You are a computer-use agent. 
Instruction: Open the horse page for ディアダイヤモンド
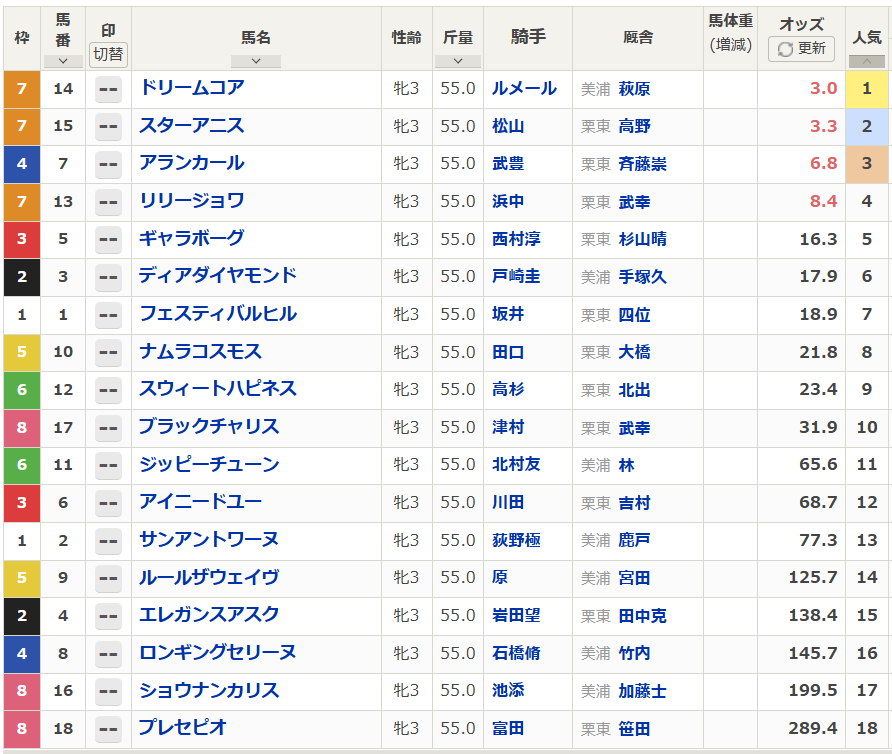[x=218, y=275]
